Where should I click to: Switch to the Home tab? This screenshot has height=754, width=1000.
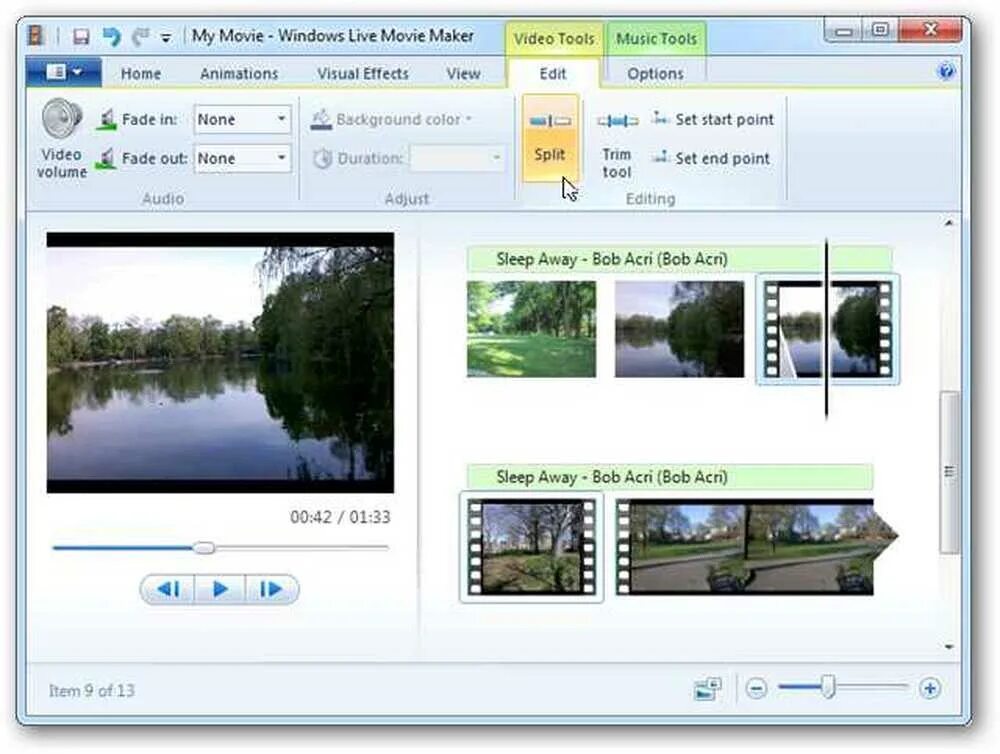[x=141, y=73]
